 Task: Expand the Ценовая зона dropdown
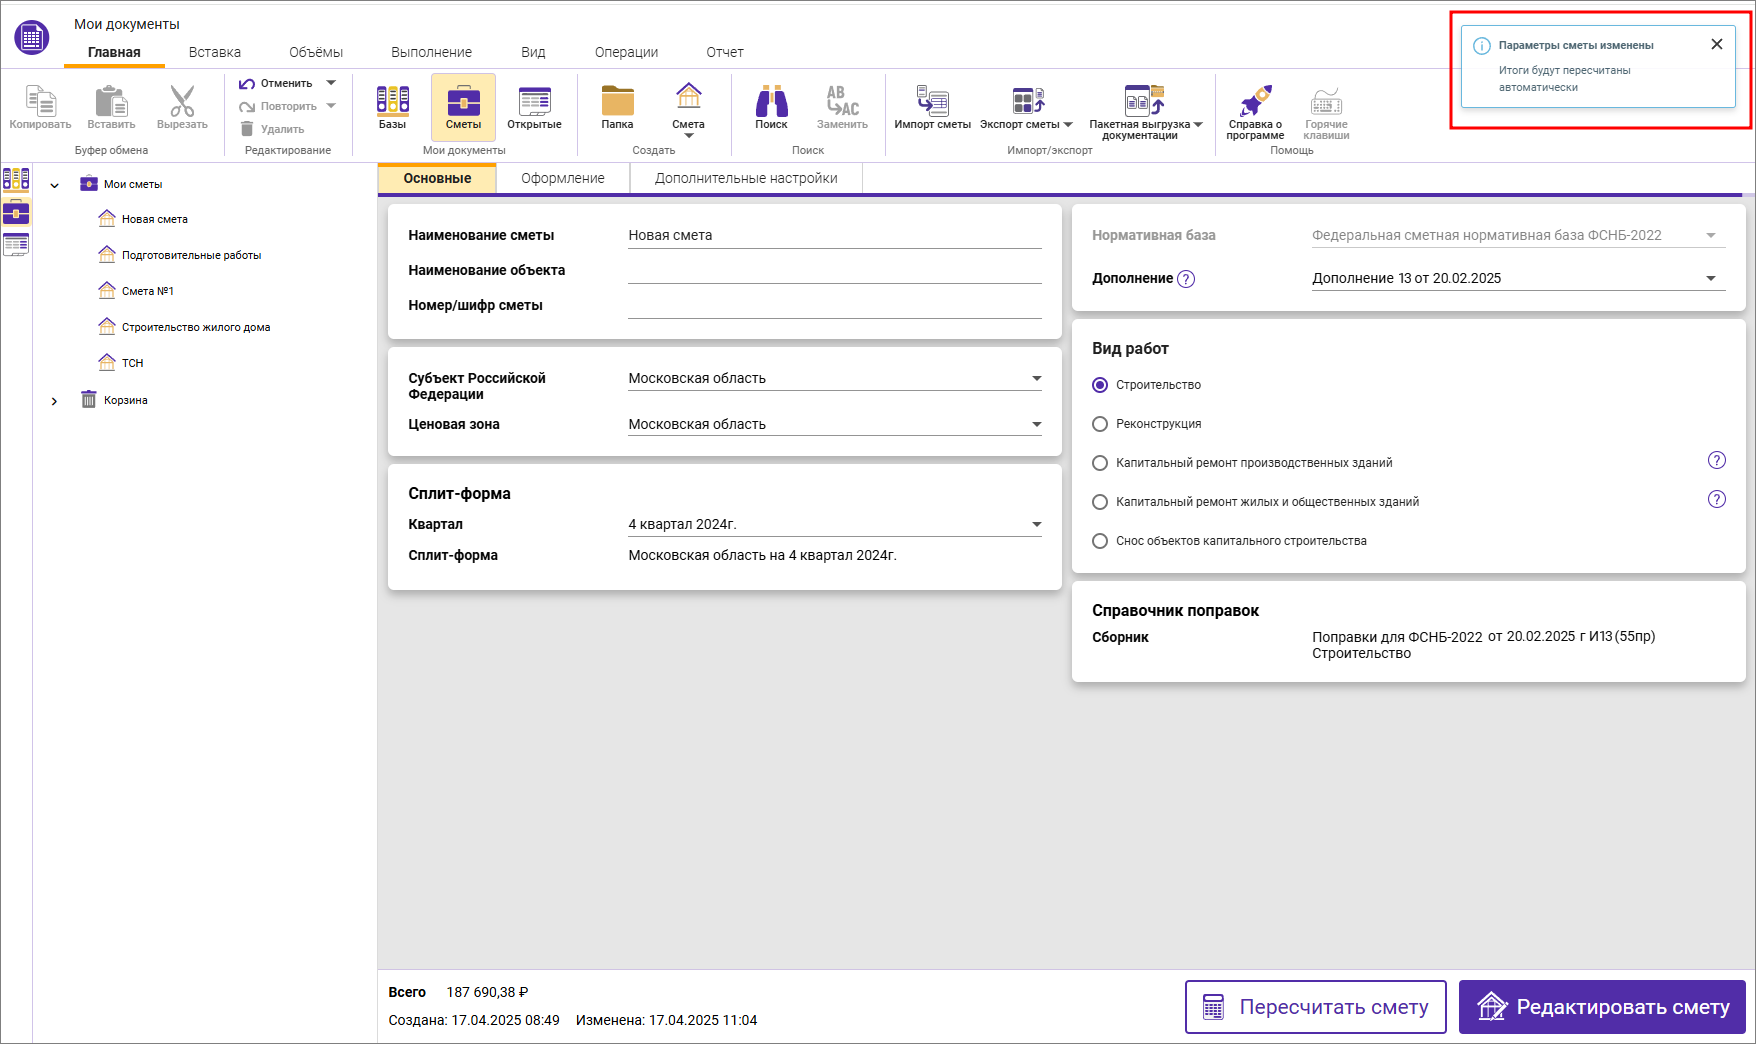coord(1036,425)
